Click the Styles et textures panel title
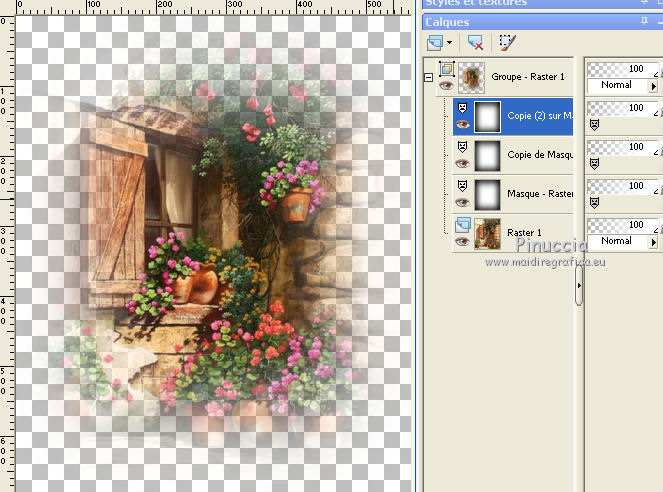Screen dimensions: 663x492 click(477, 3)
